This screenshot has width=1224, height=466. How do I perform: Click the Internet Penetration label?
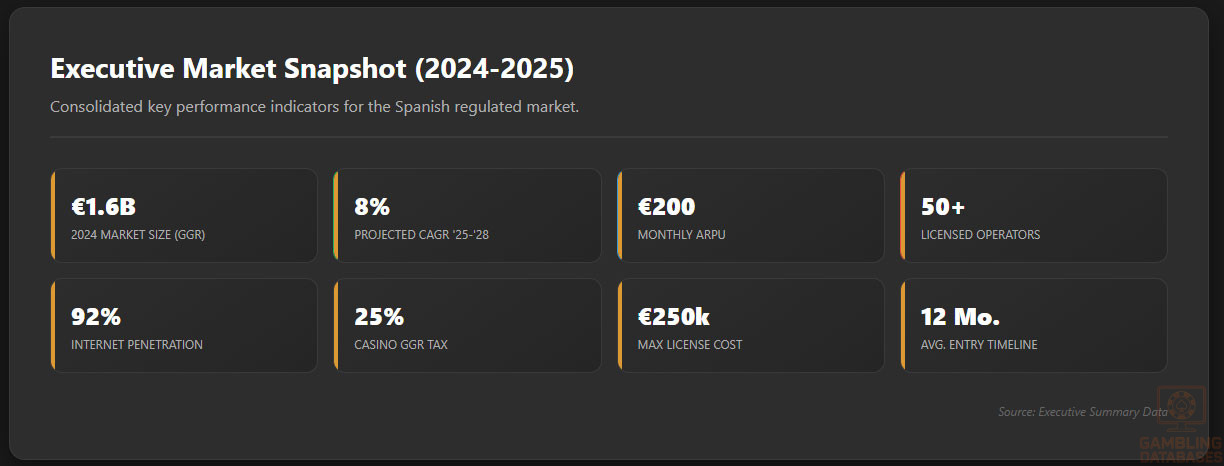coord(137,345)
